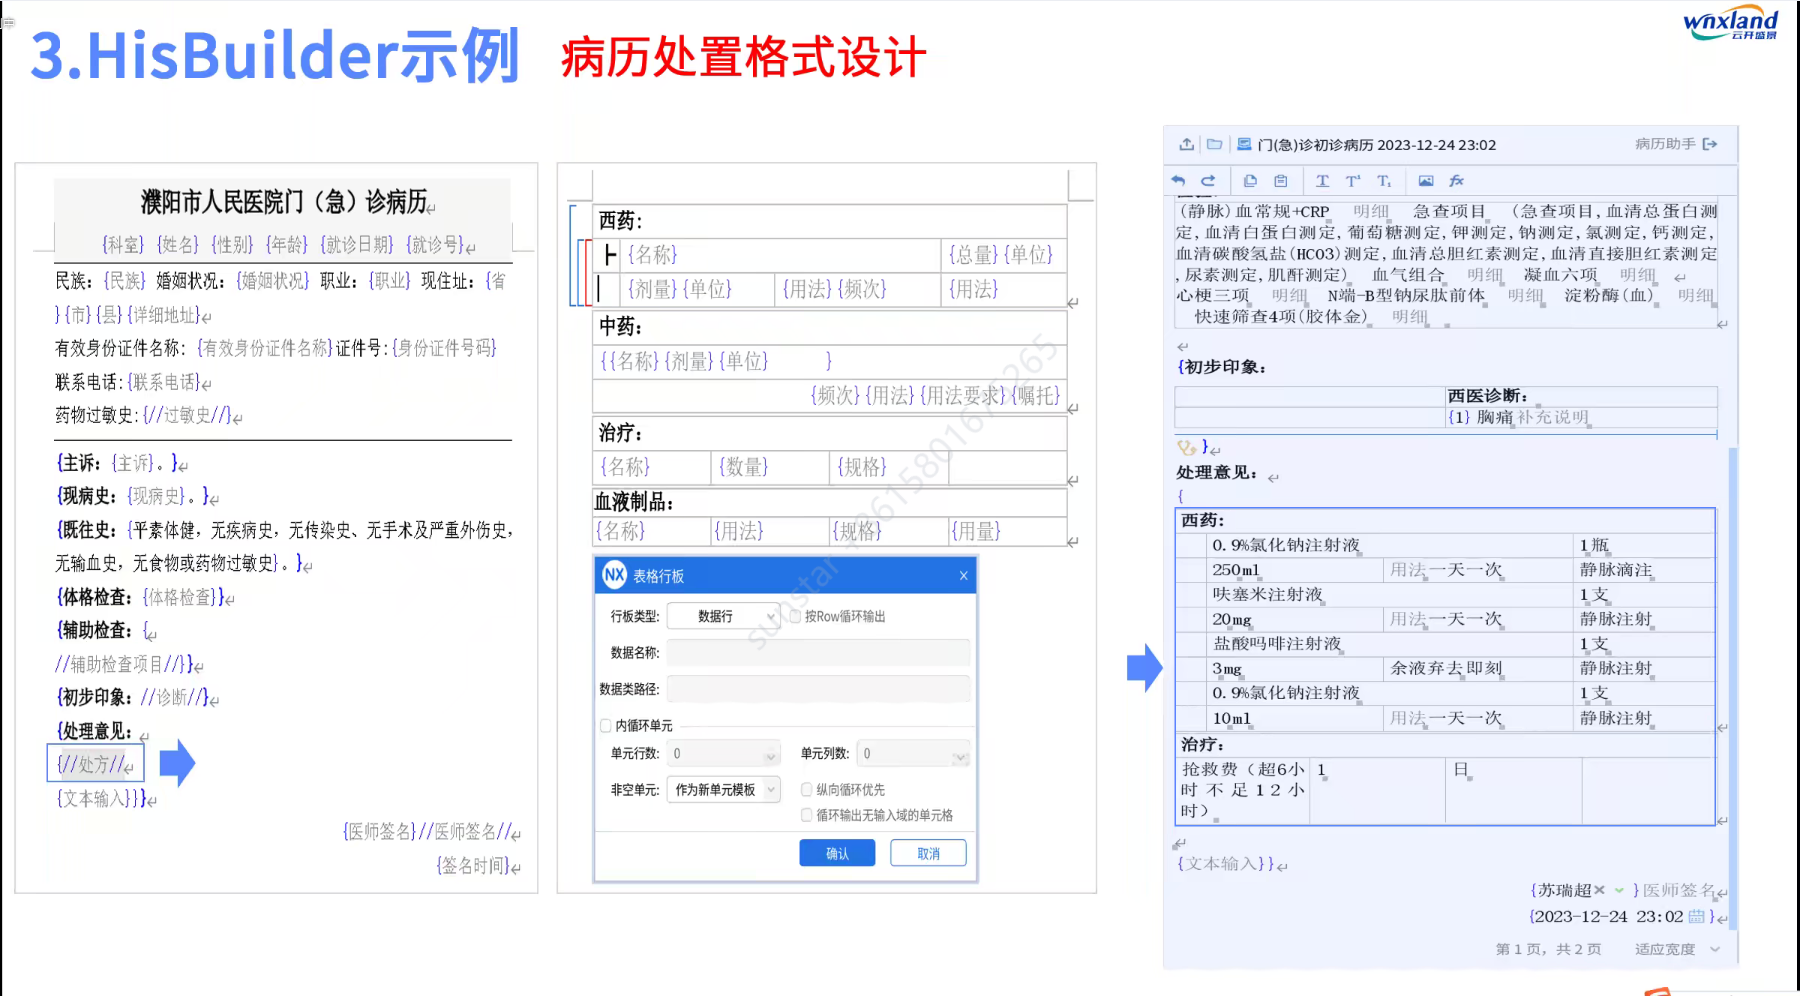Close the 表格行板 dialog
1800x996 pixels.
[x=963, y=575]
